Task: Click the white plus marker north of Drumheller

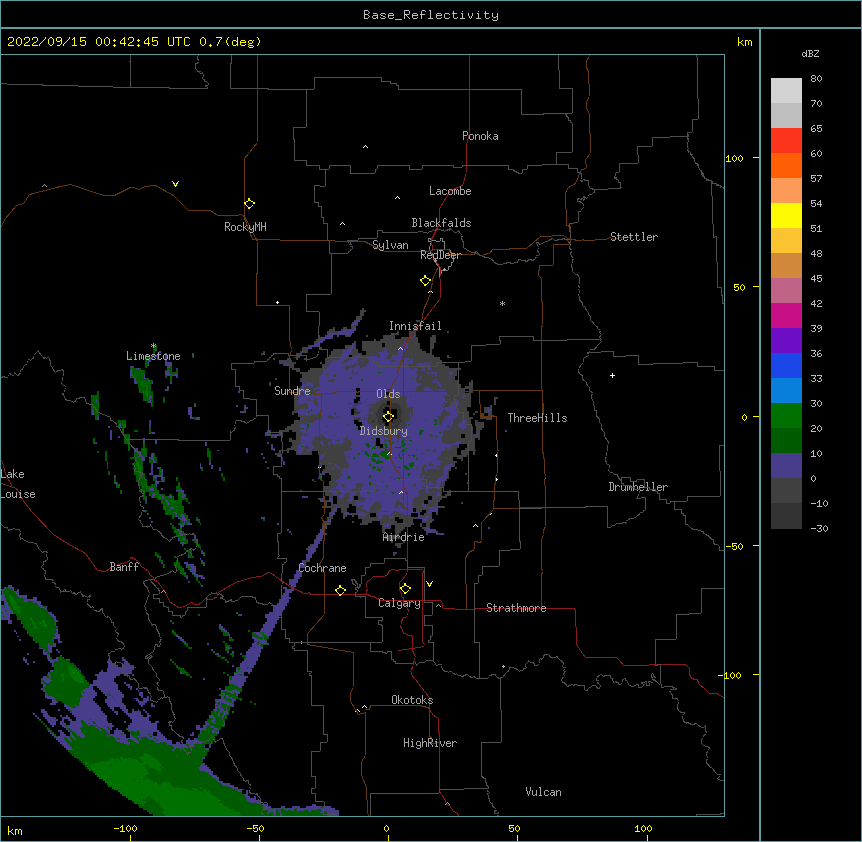Action: coord(612,375)
